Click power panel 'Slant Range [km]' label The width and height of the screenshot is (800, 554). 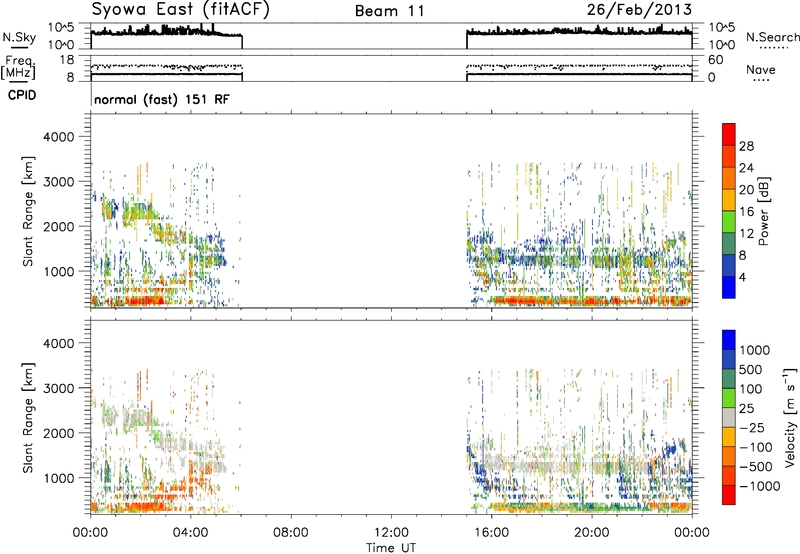[x=28, y=211]
